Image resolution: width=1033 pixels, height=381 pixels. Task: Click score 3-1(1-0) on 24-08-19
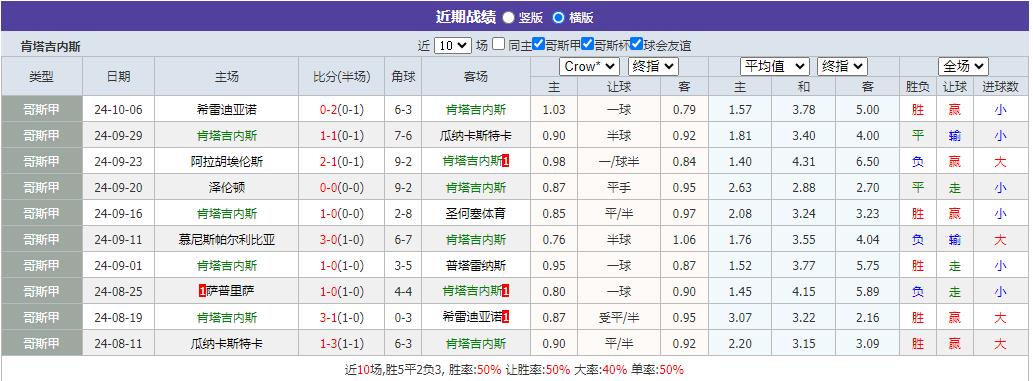[x=341, y=317]
